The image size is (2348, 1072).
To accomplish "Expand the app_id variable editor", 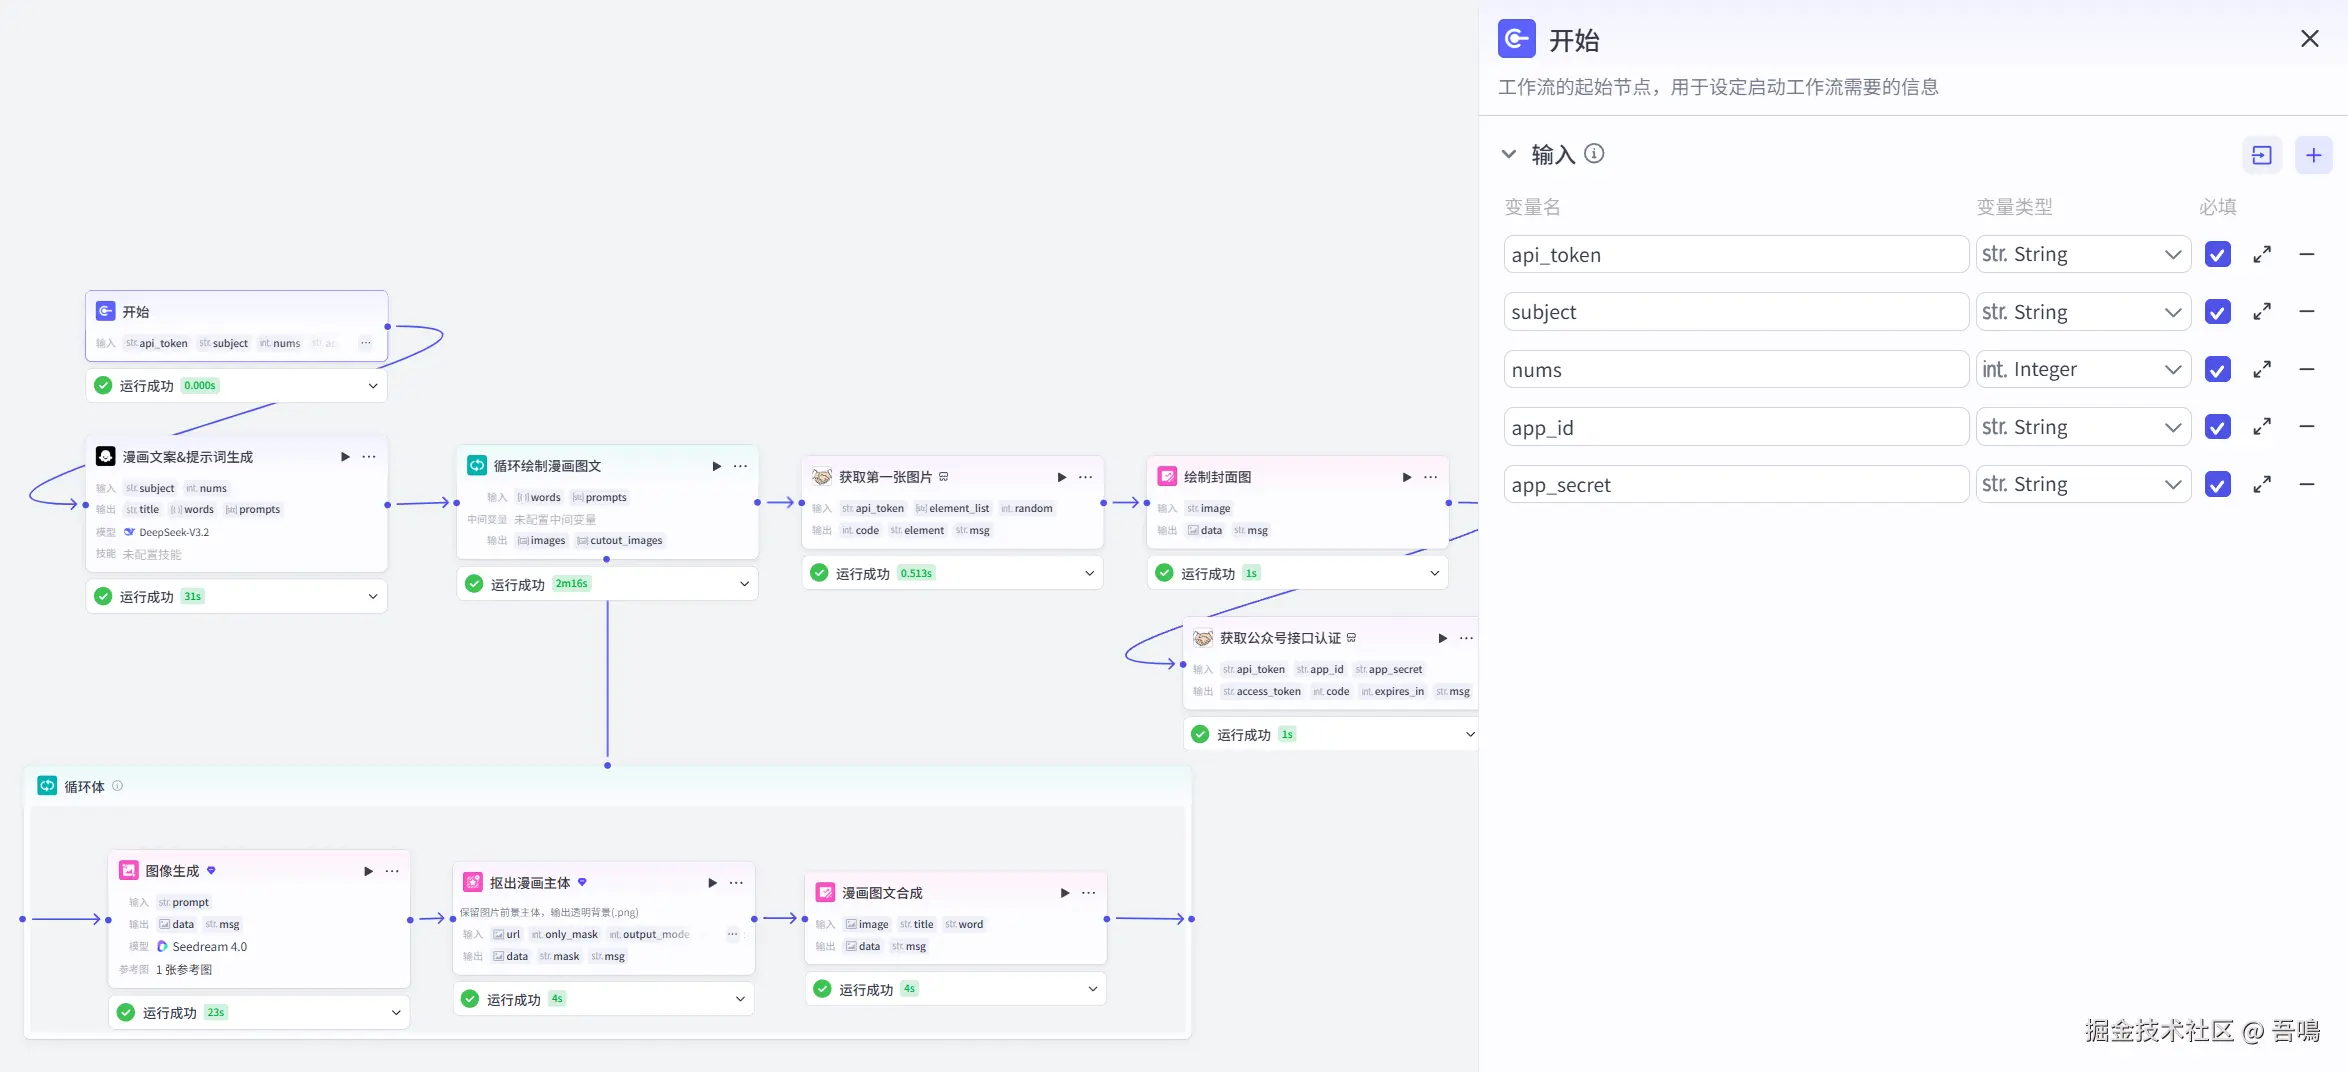I will (x=2262, y=427).
